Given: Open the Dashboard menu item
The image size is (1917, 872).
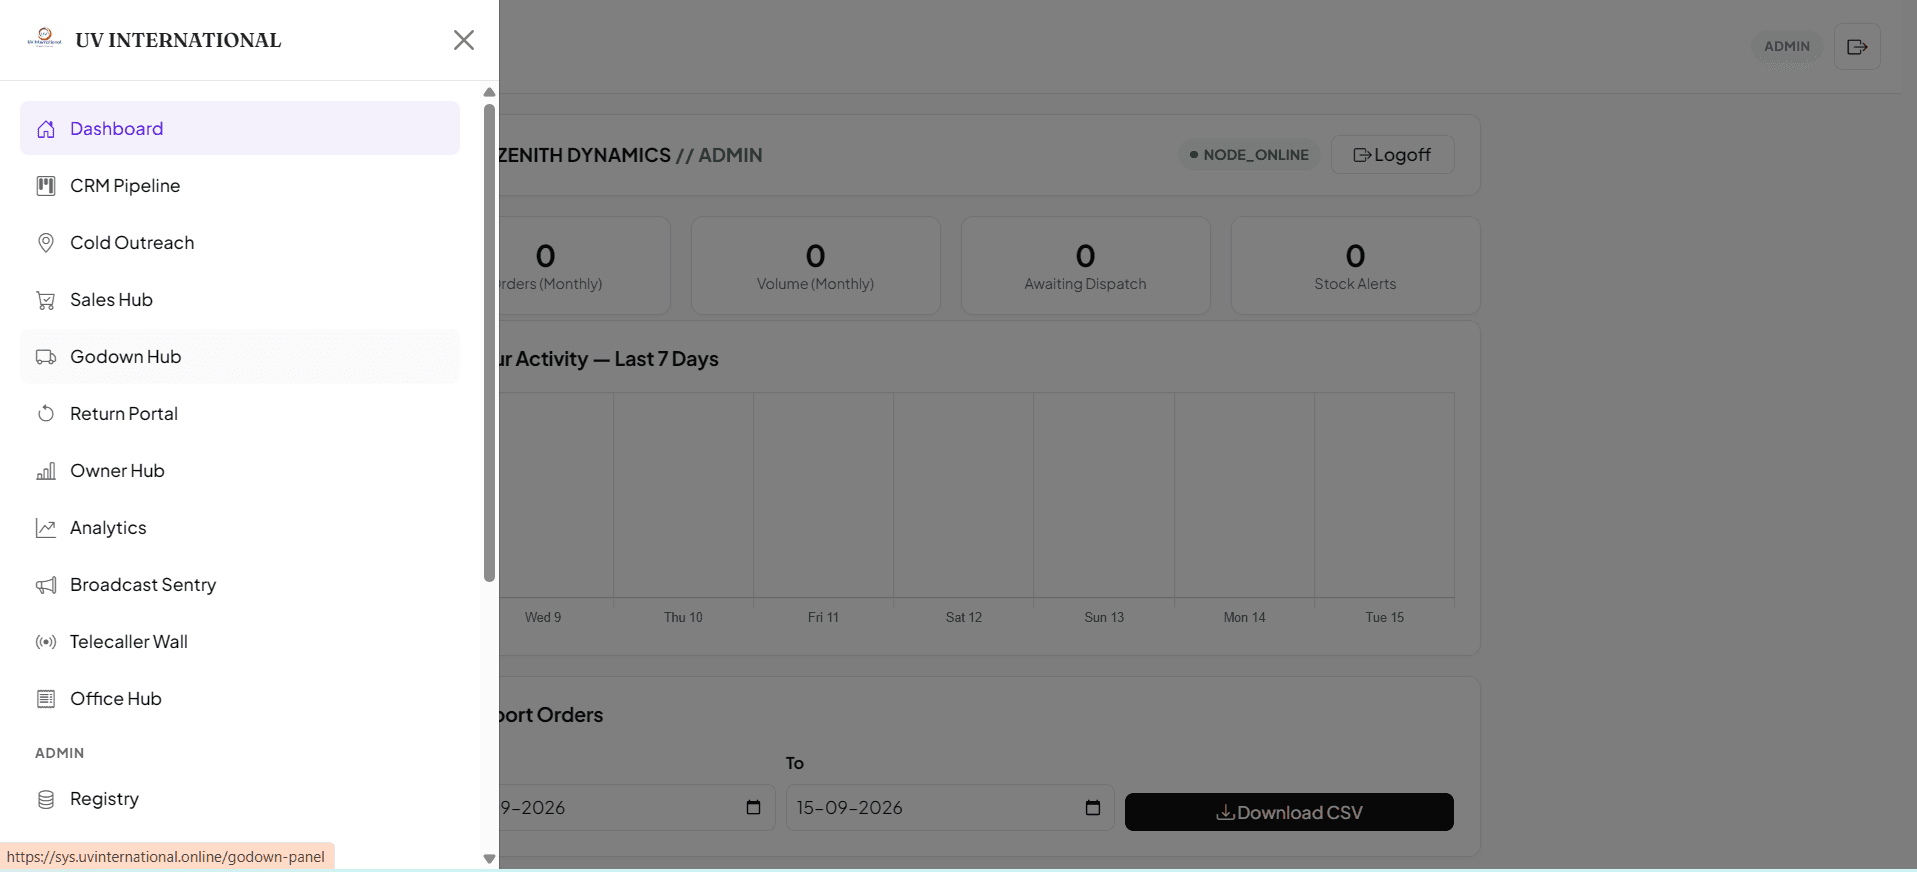Looking at the screenshot, I should pos(240,128).
